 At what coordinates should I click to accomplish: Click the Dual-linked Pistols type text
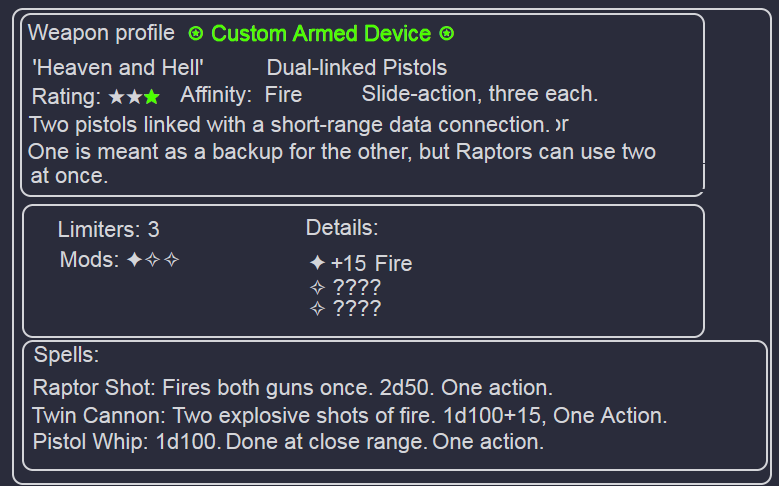point(357,68)
